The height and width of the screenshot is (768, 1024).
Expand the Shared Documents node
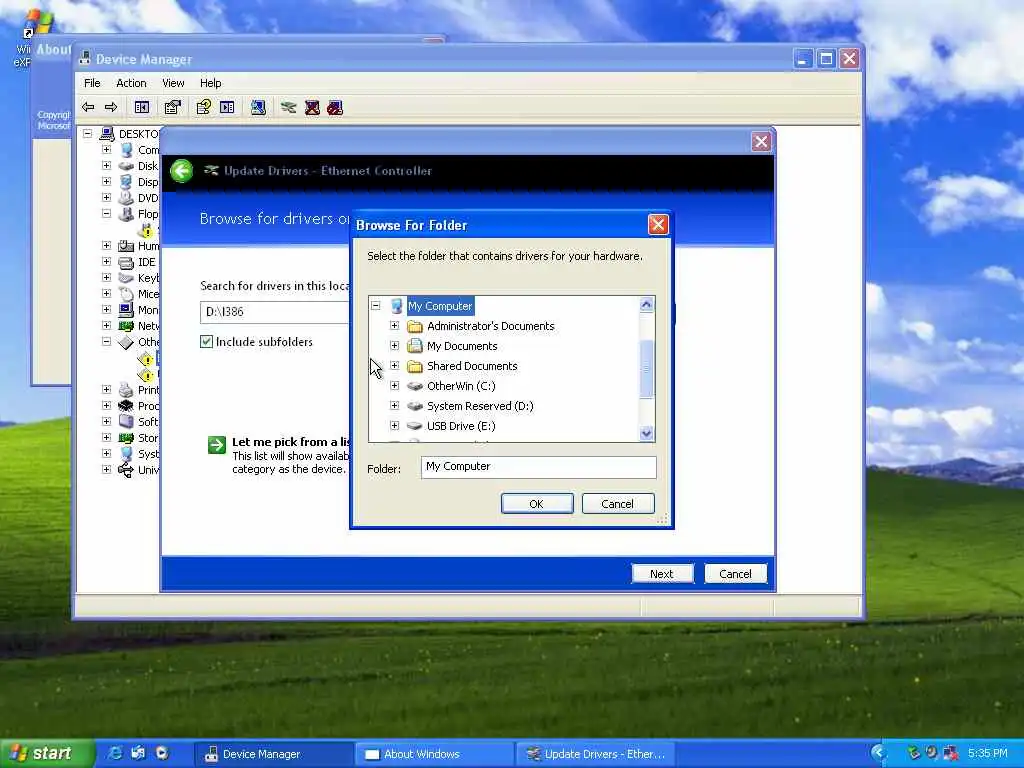click(x=394, y=366)
